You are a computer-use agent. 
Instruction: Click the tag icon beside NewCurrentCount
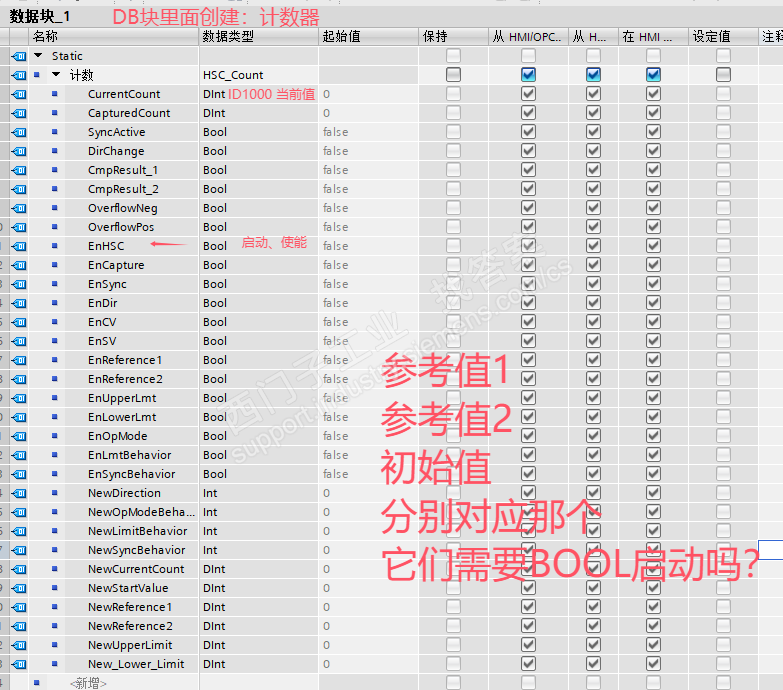click(x=19, y=569)
